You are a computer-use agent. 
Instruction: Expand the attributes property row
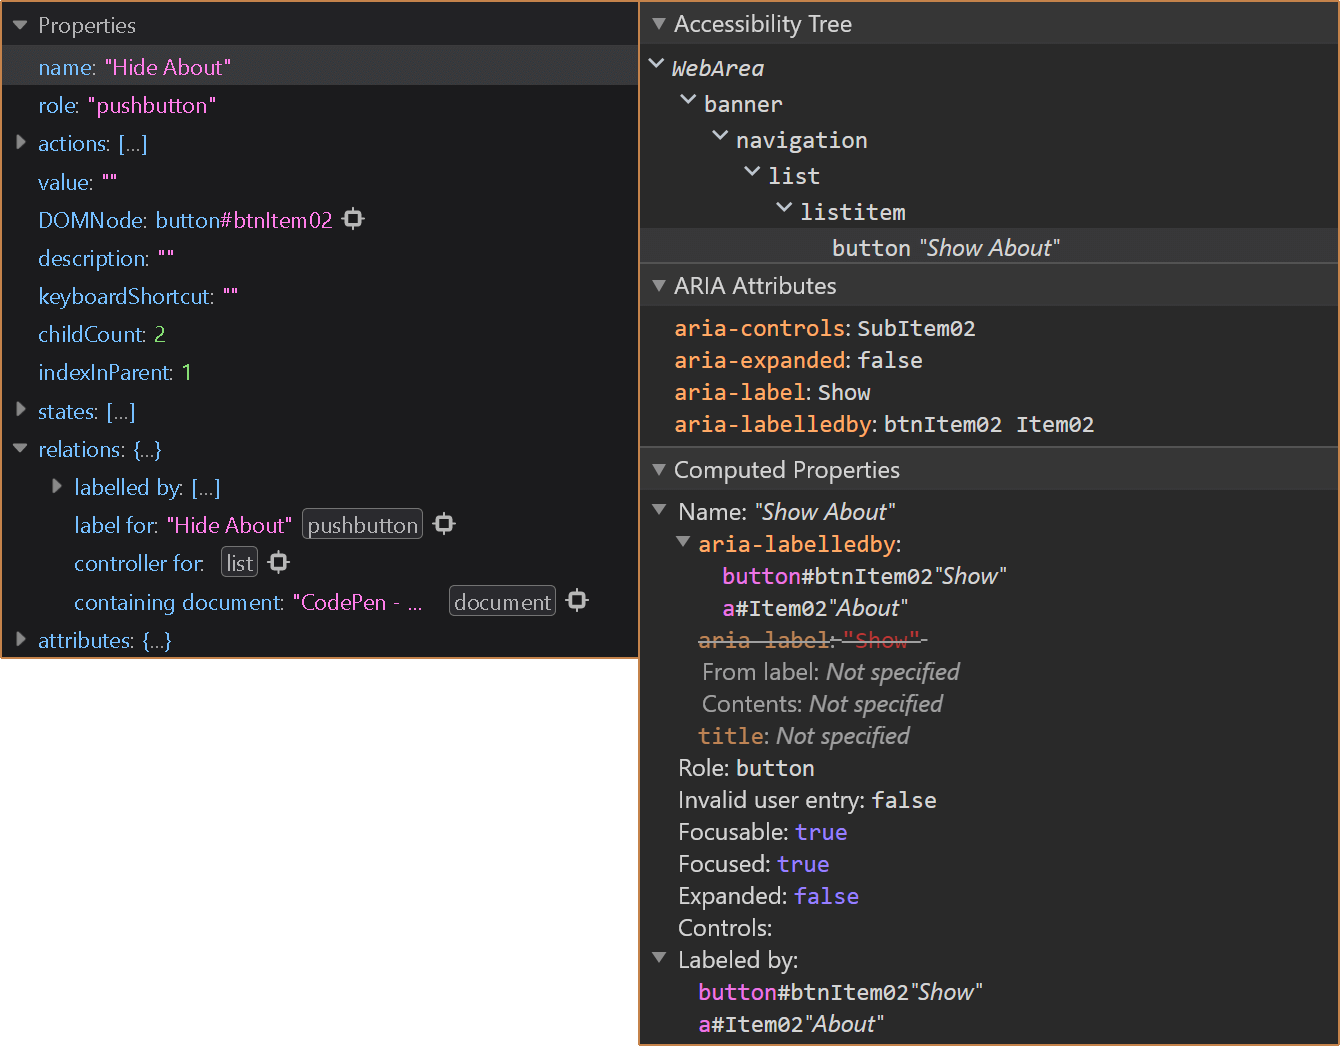[x=21, y=639]
